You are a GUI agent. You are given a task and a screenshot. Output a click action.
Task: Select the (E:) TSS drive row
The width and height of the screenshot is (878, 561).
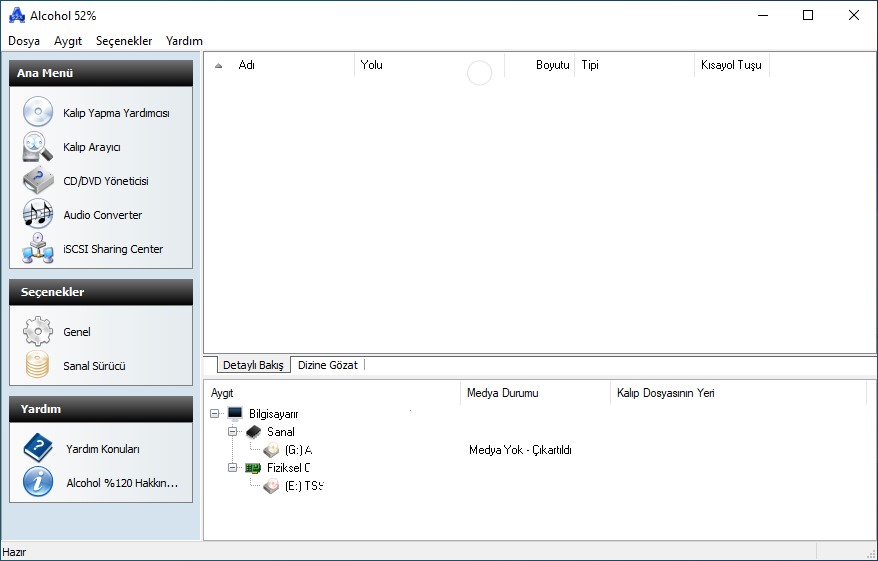tap(304, 485)
